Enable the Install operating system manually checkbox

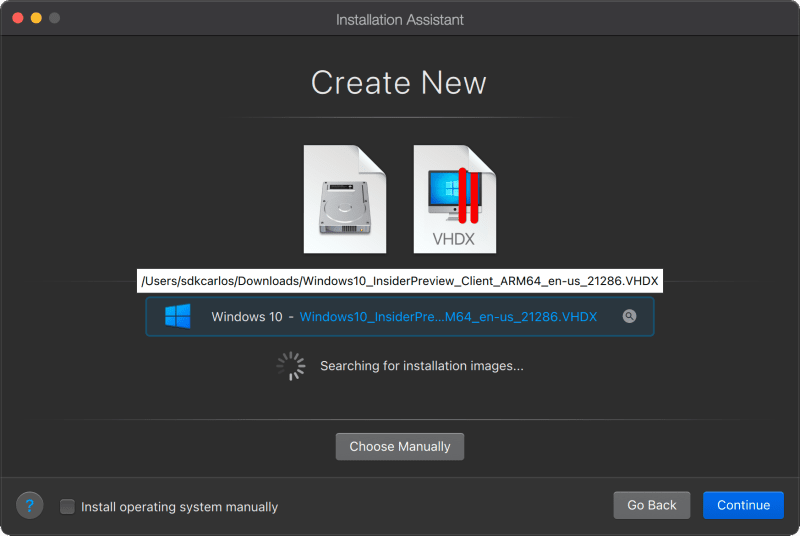67,507
